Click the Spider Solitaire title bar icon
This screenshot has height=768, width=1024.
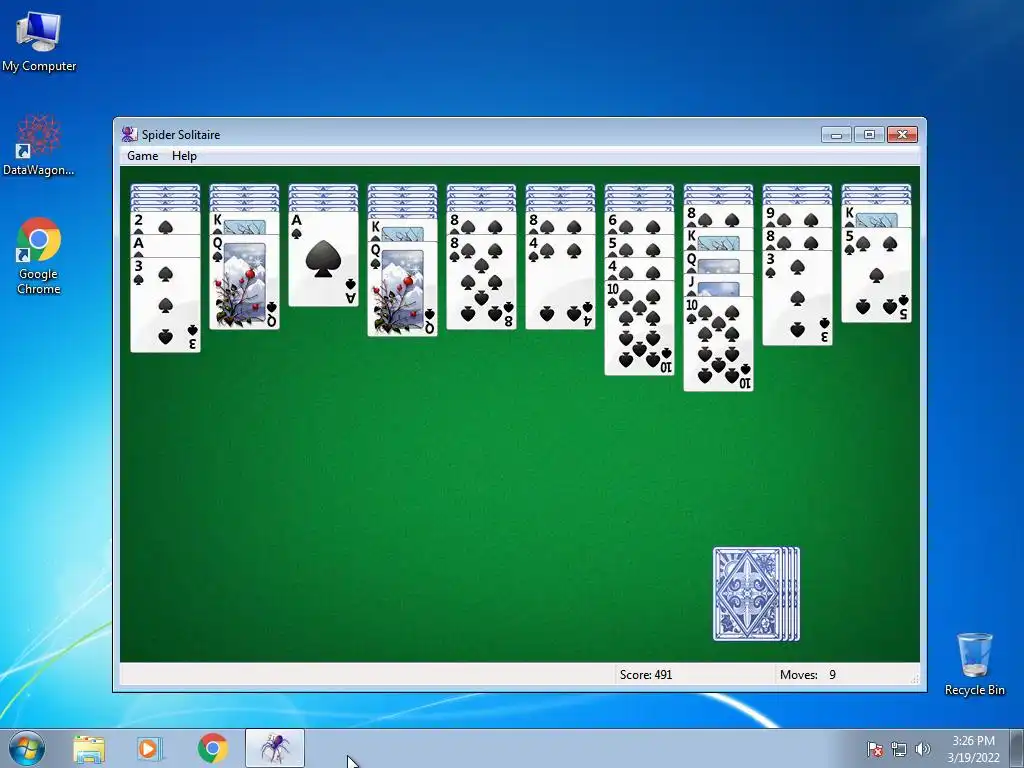click(x=129, y=135)
